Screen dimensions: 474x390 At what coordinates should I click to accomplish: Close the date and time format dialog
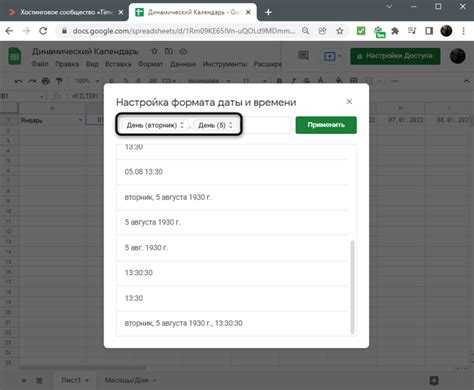pyautogui.click(x=349, y=101)
